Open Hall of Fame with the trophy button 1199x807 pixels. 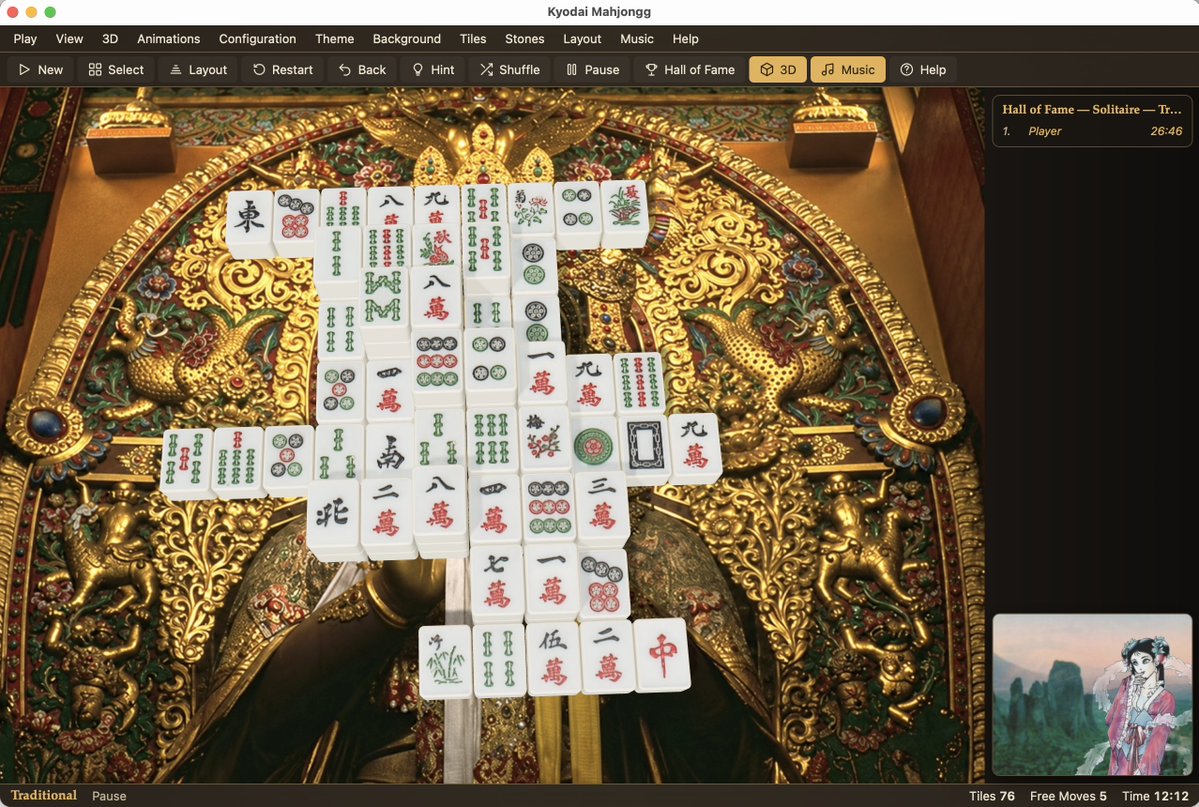coord(689,70)
